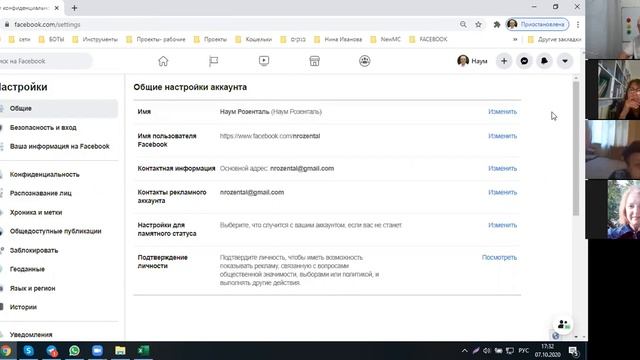Open the Groups icon in the top navigation
This screenshot has width=640, height=360.
(364, 61)
